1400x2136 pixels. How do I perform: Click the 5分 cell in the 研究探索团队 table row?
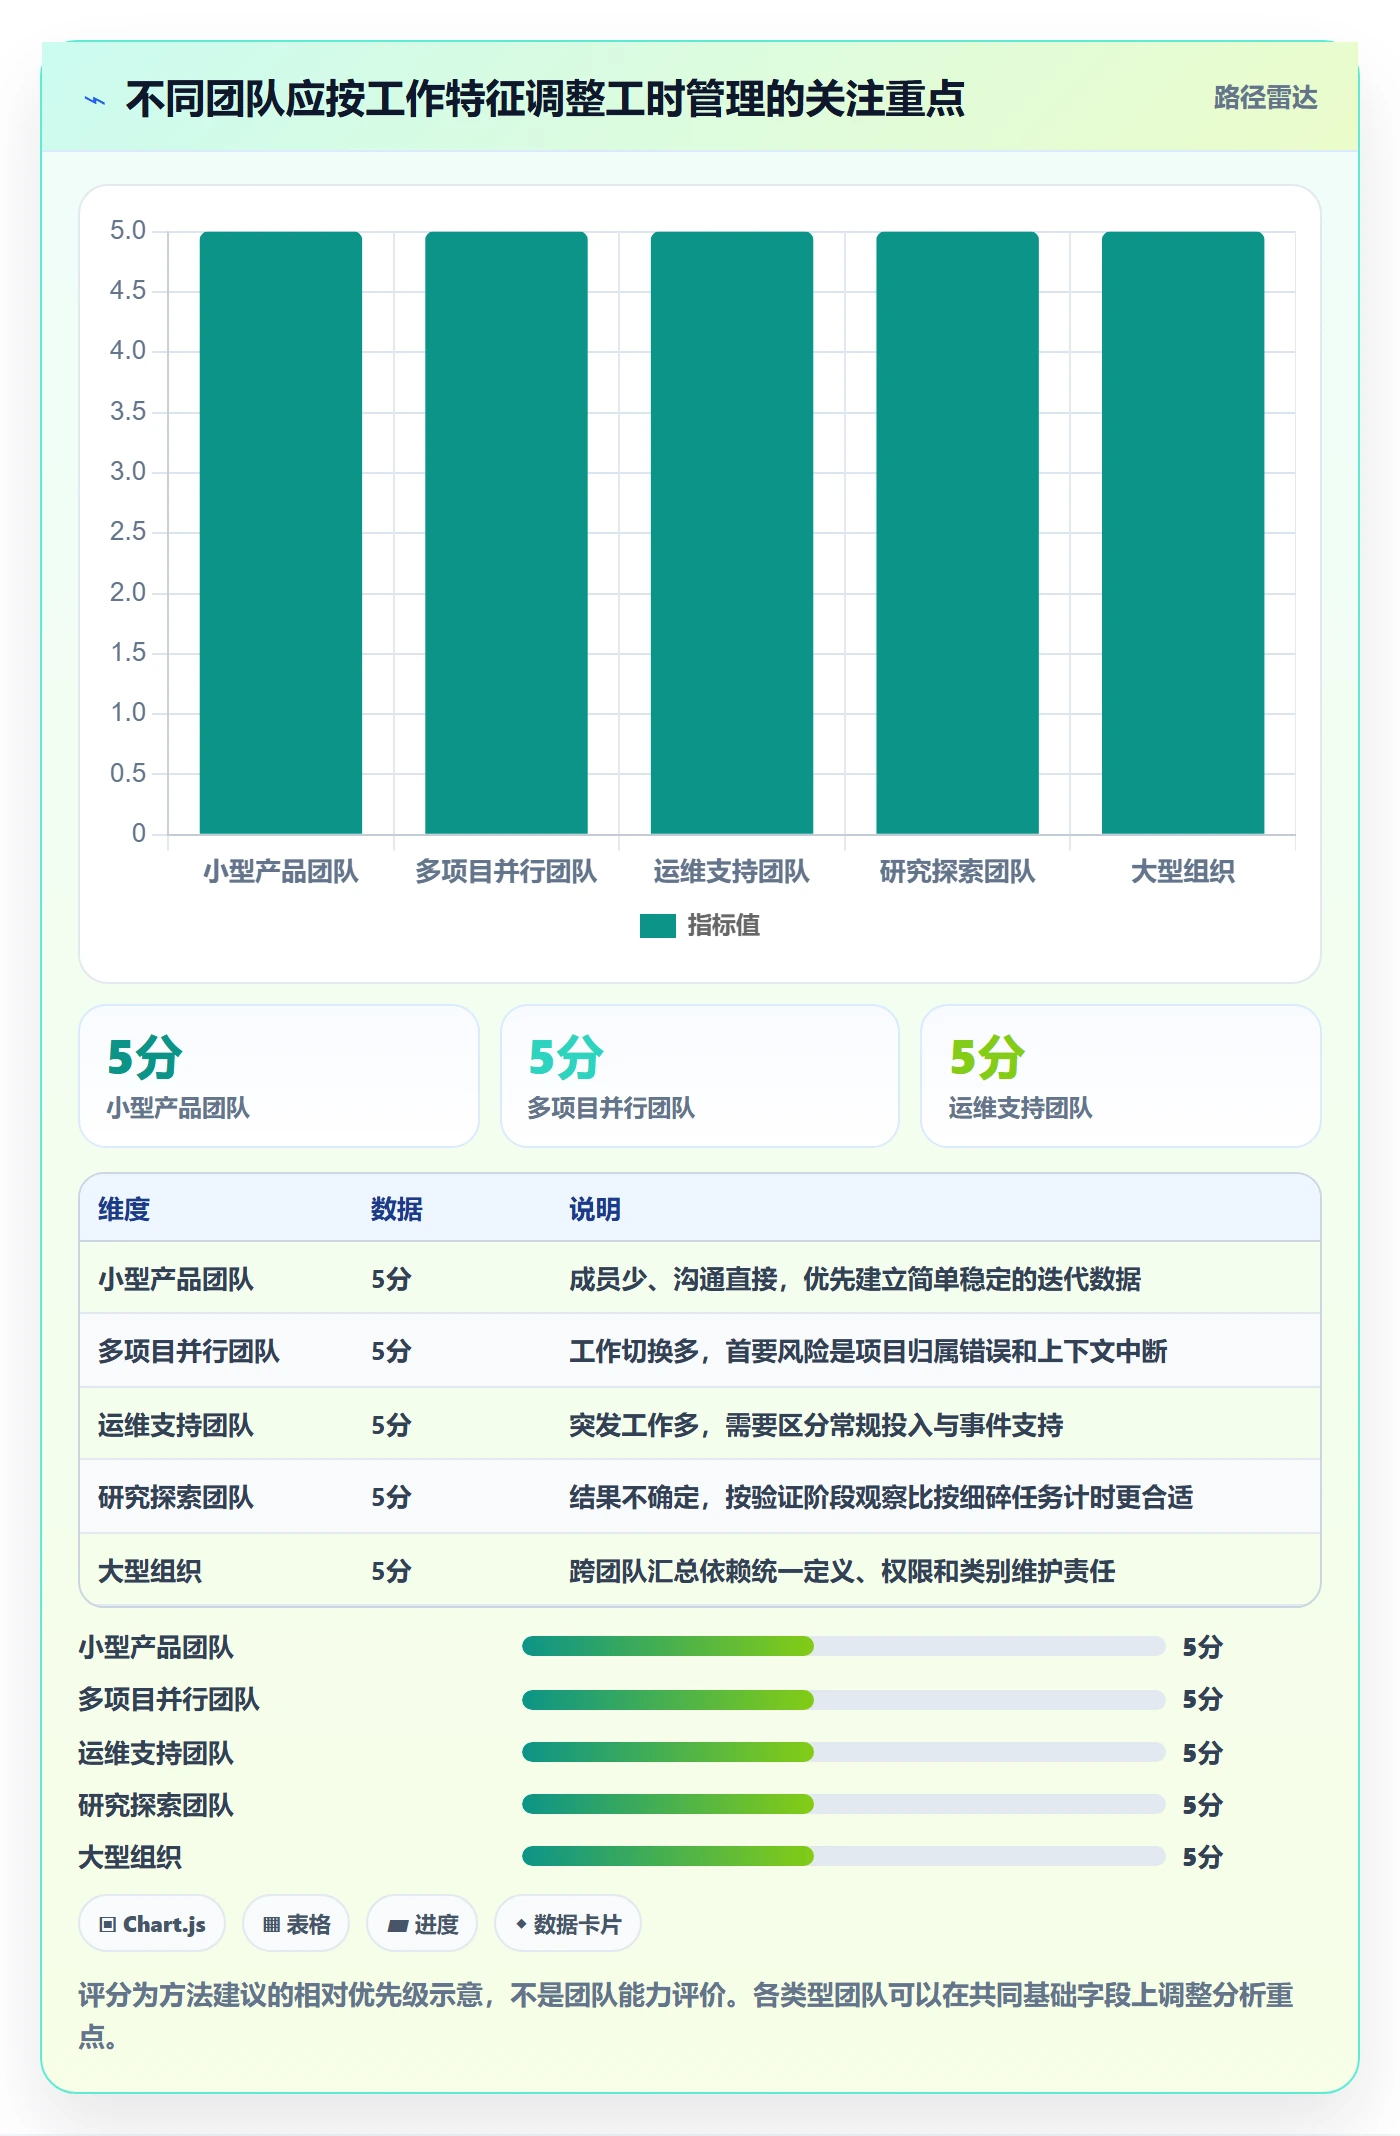391,1497
